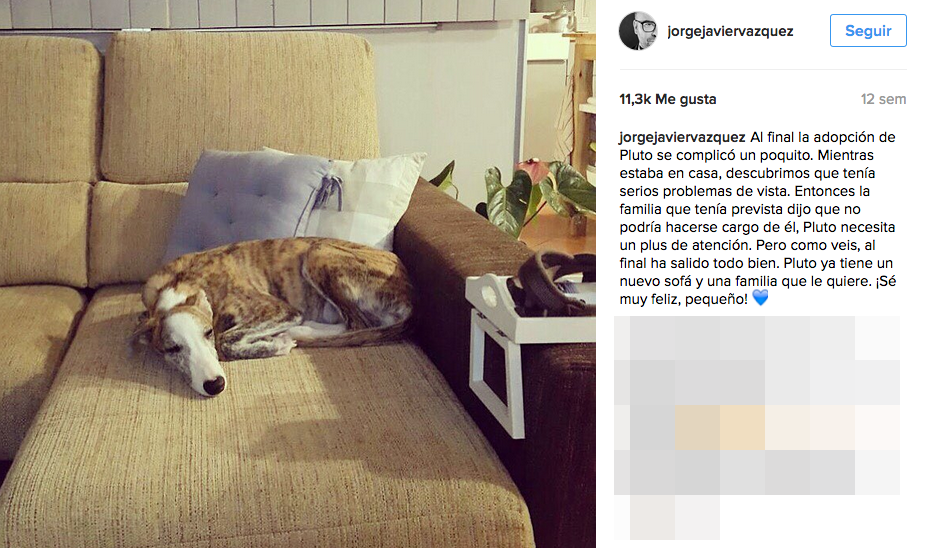Screen dimensions: 930x548
Task: Click the dog's black nose
Action: tap(214, 385)
